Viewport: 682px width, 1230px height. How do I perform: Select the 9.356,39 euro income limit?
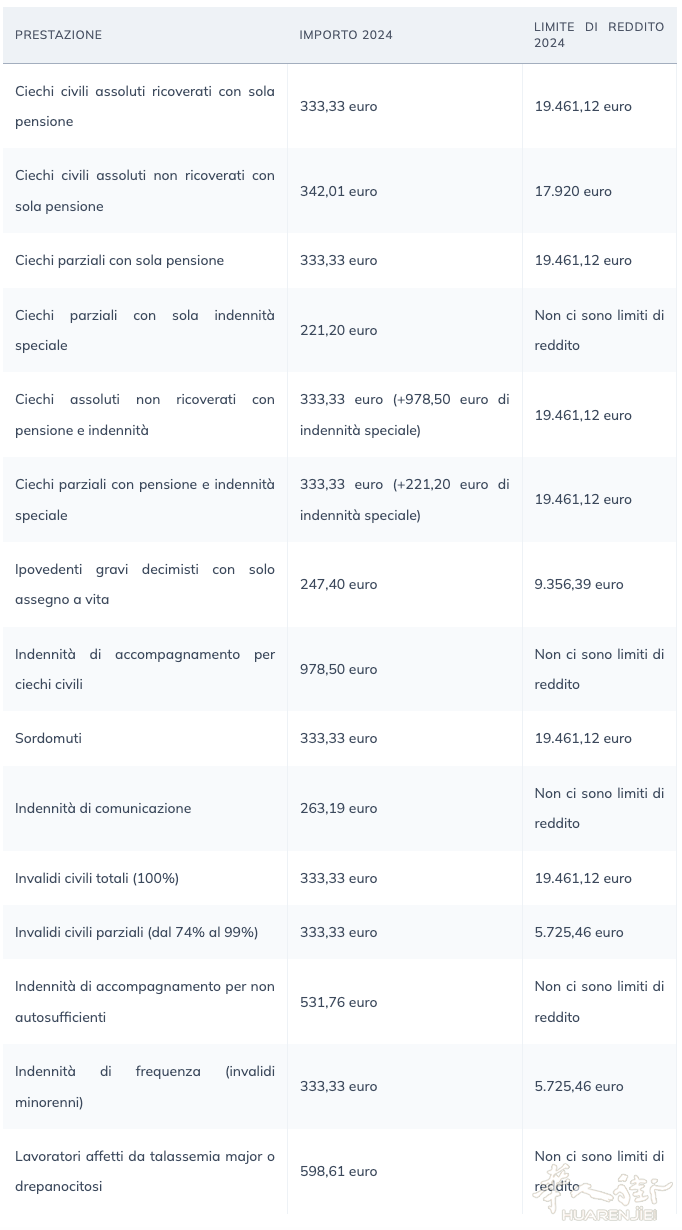578,584
